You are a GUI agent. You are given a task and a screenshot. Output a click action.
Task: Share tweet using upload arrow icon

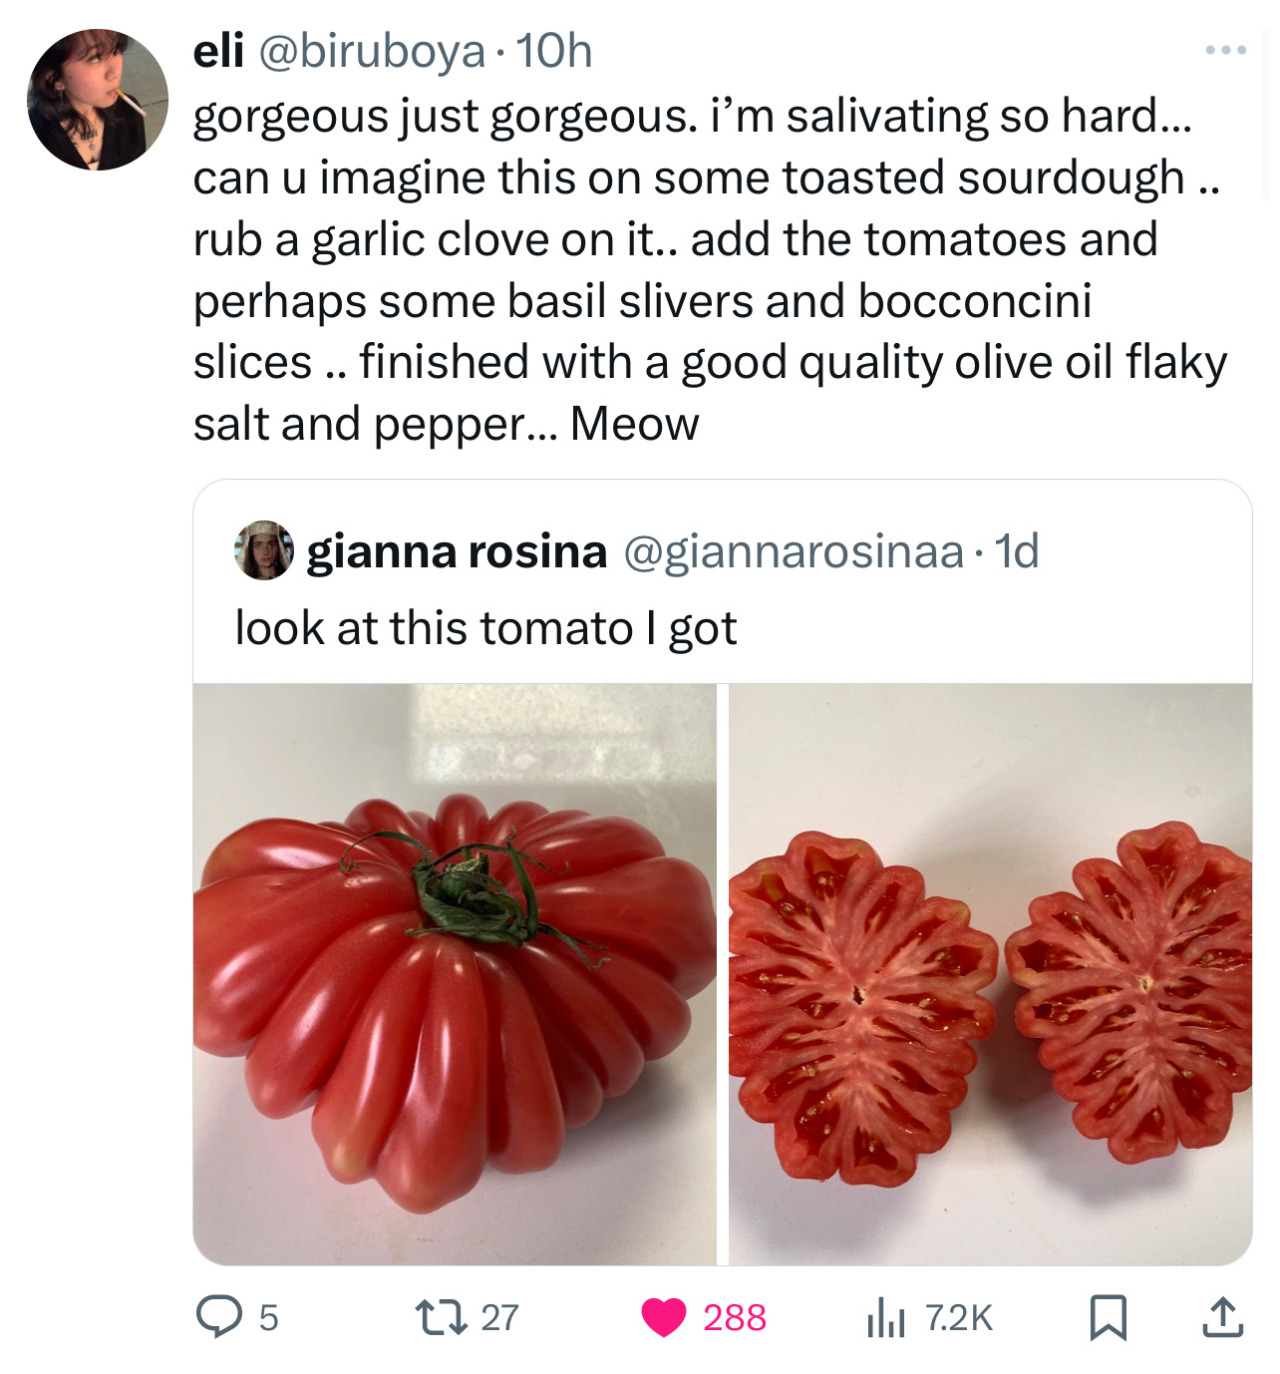point(1221,1317)
